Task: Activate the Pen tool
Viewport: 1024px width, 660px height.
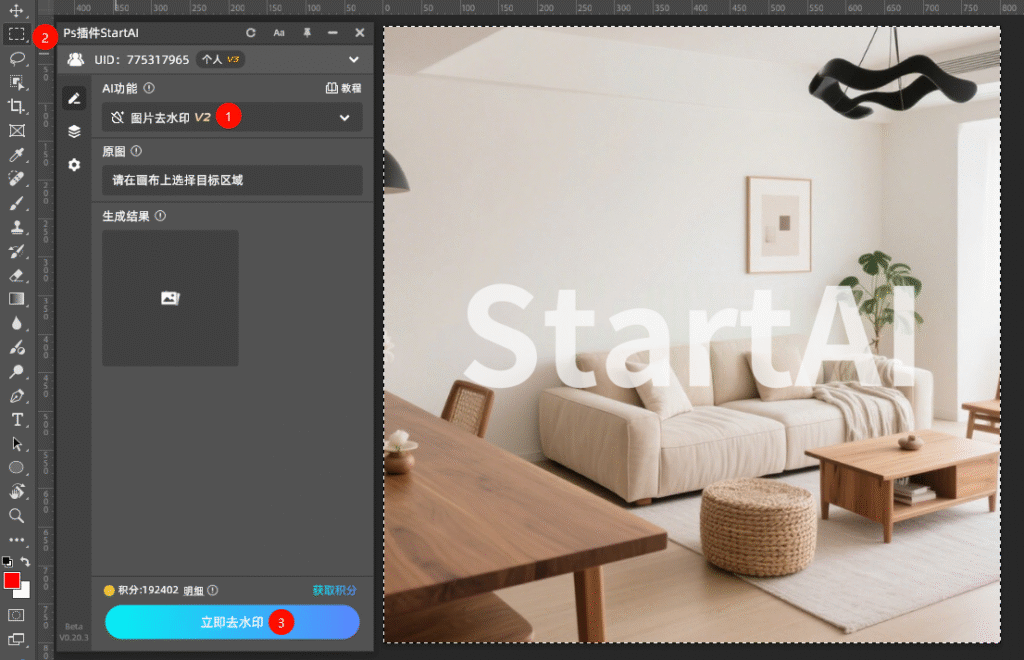Action: 17,395
